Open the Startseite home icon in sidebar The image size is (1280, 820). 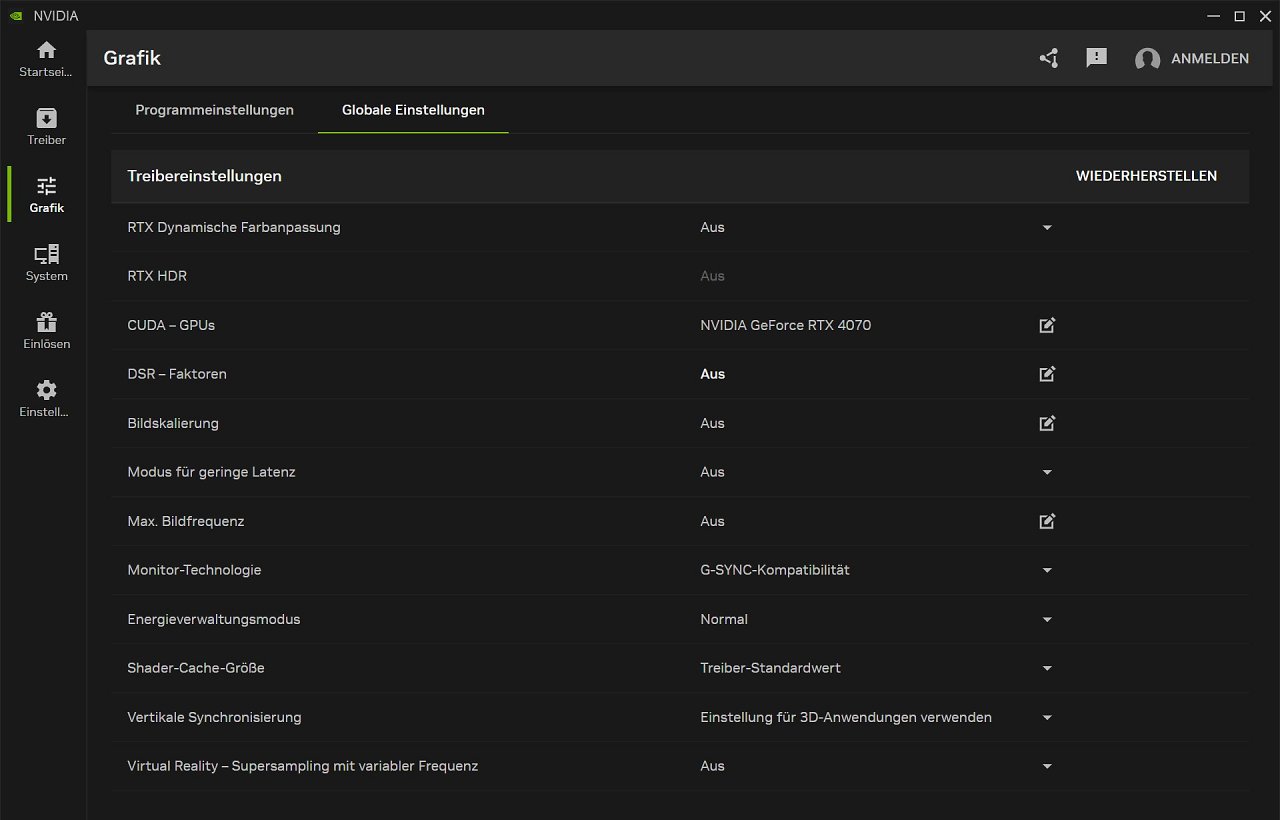click(46, 50)
